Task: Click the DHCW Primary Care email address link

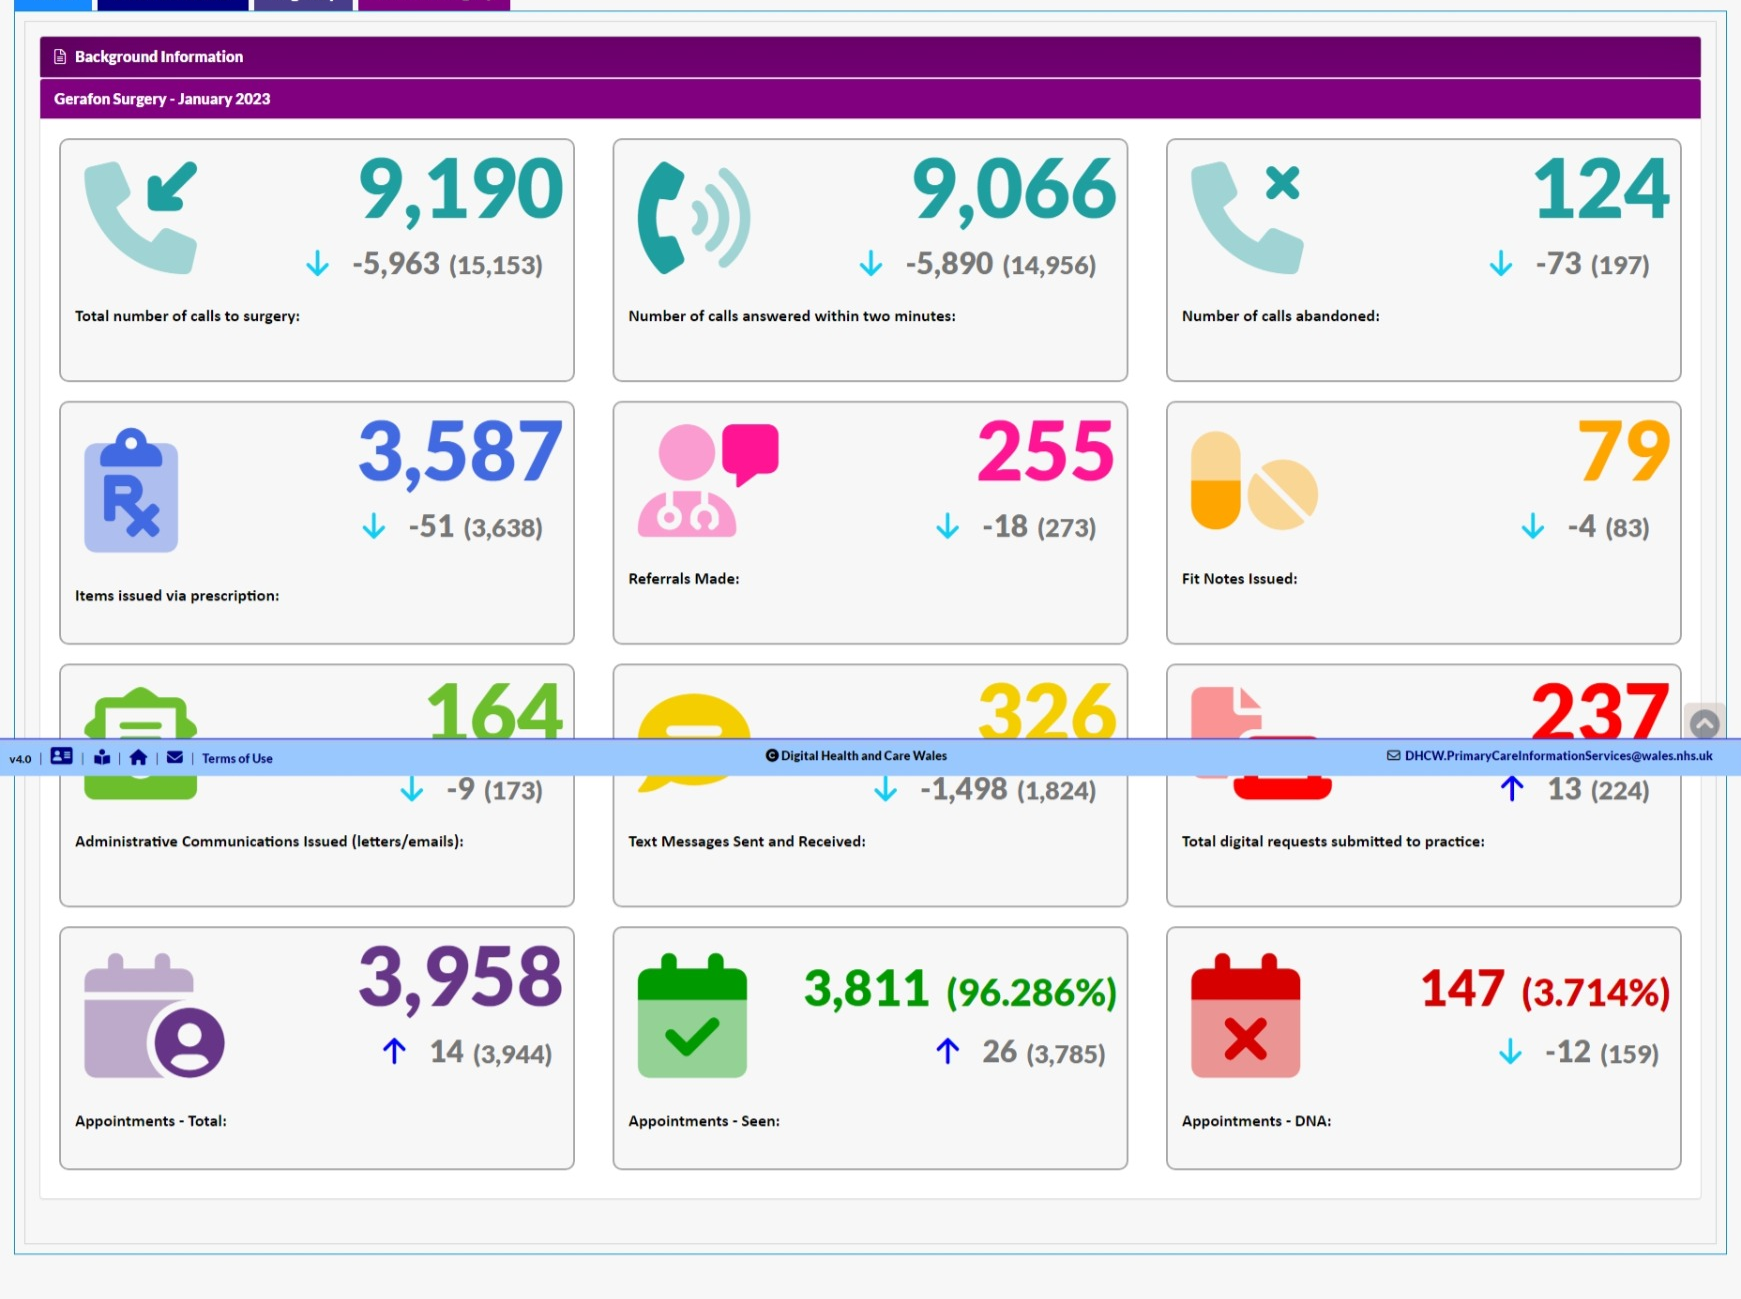Action: pos(1557,756)
